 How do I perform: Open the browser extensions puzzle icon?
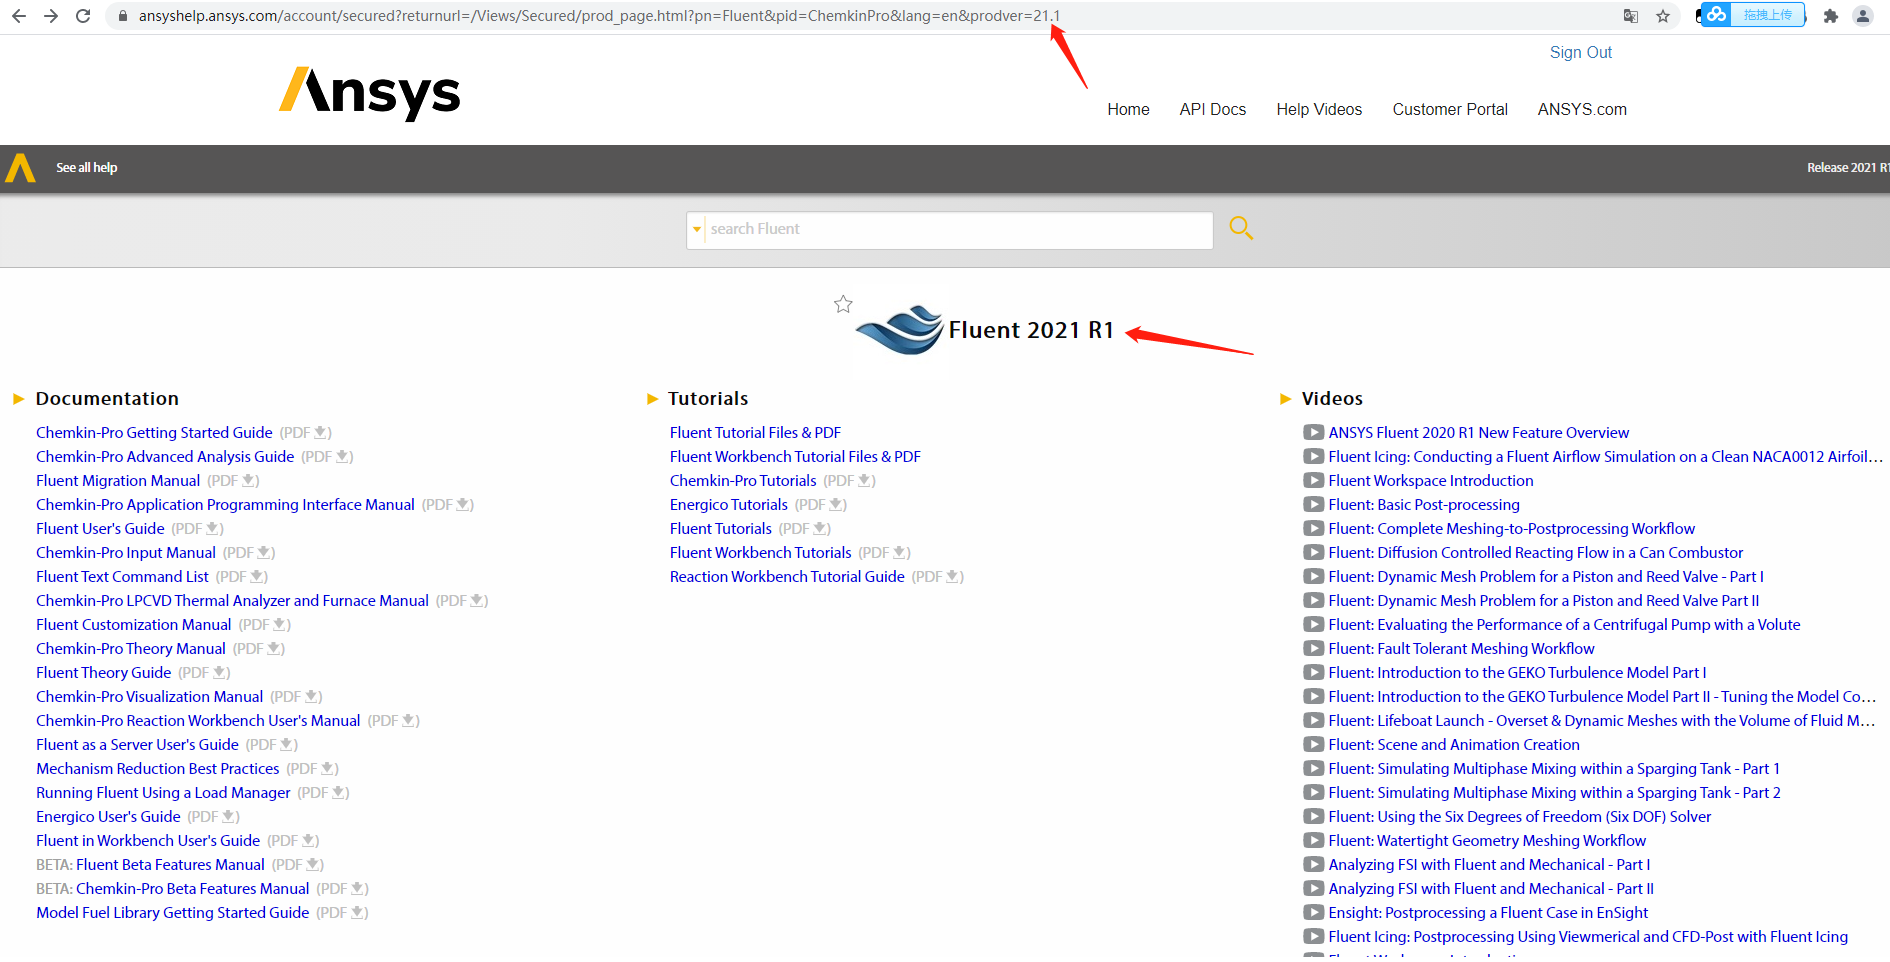(x=1830, y=16)
